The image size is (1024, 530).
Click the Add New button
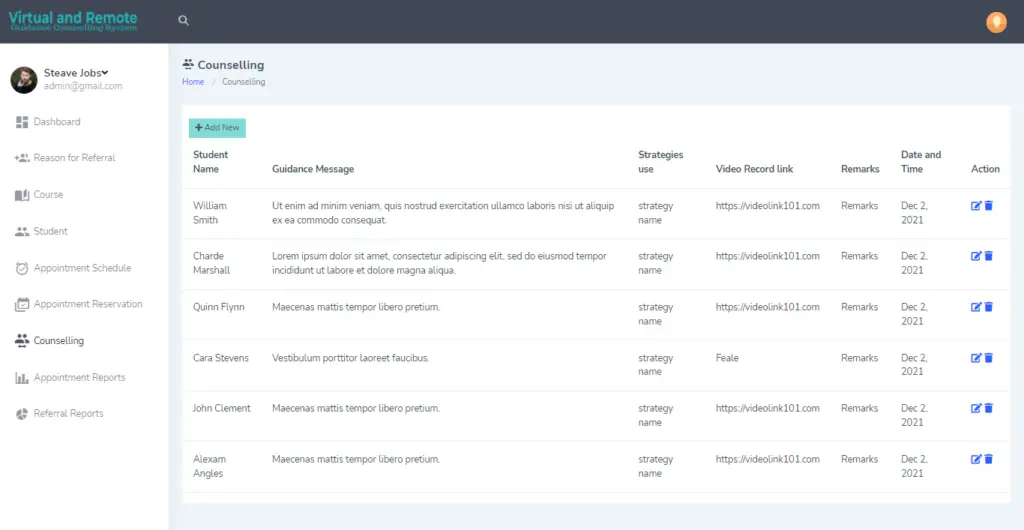tap(217, 128)
